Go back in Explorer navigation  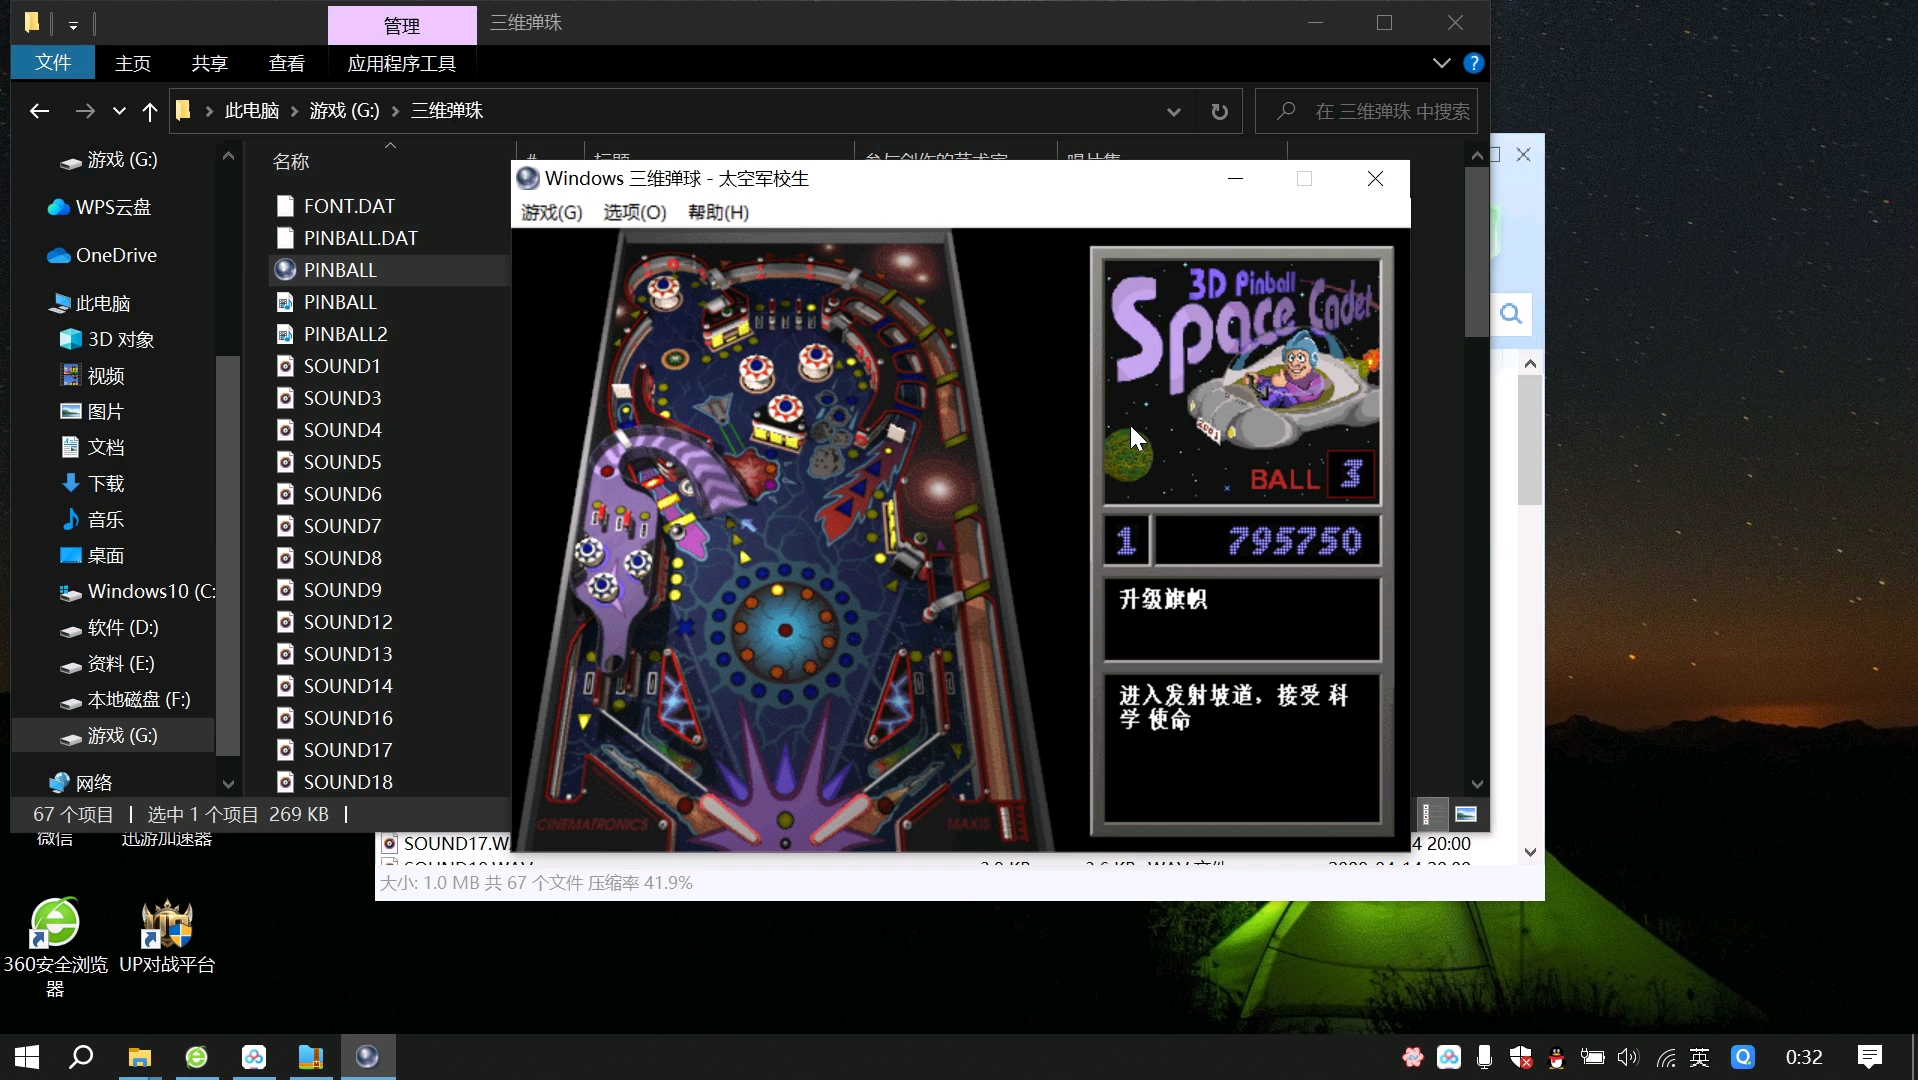click(x=39, y=111)
